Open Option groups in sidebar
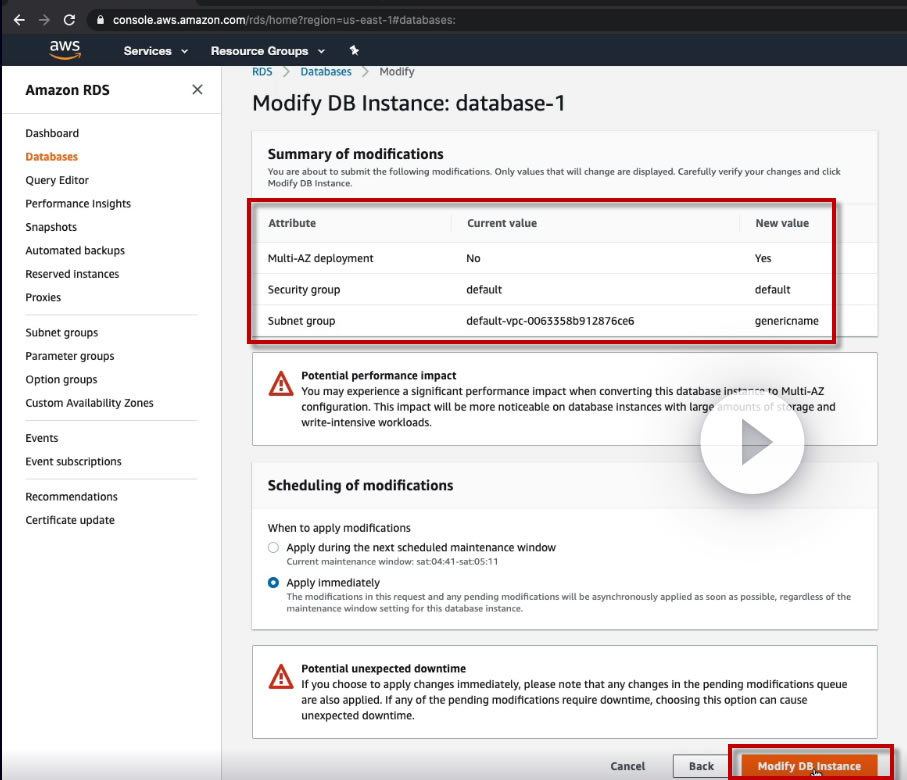 (61, 380)
